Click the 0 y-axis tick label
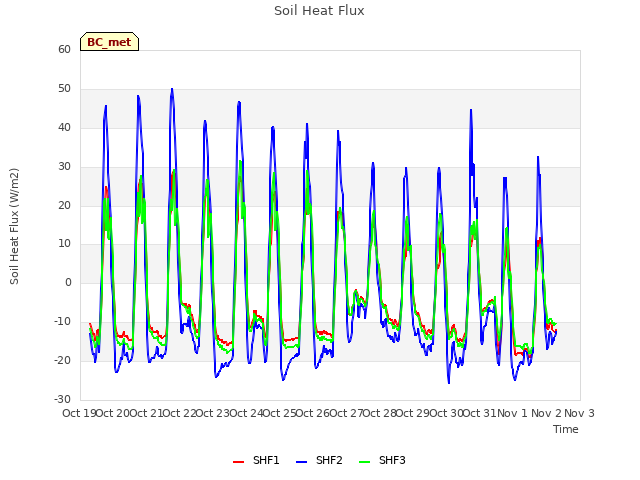The width and height of the screenshot is (640, 480). (68, 282)
